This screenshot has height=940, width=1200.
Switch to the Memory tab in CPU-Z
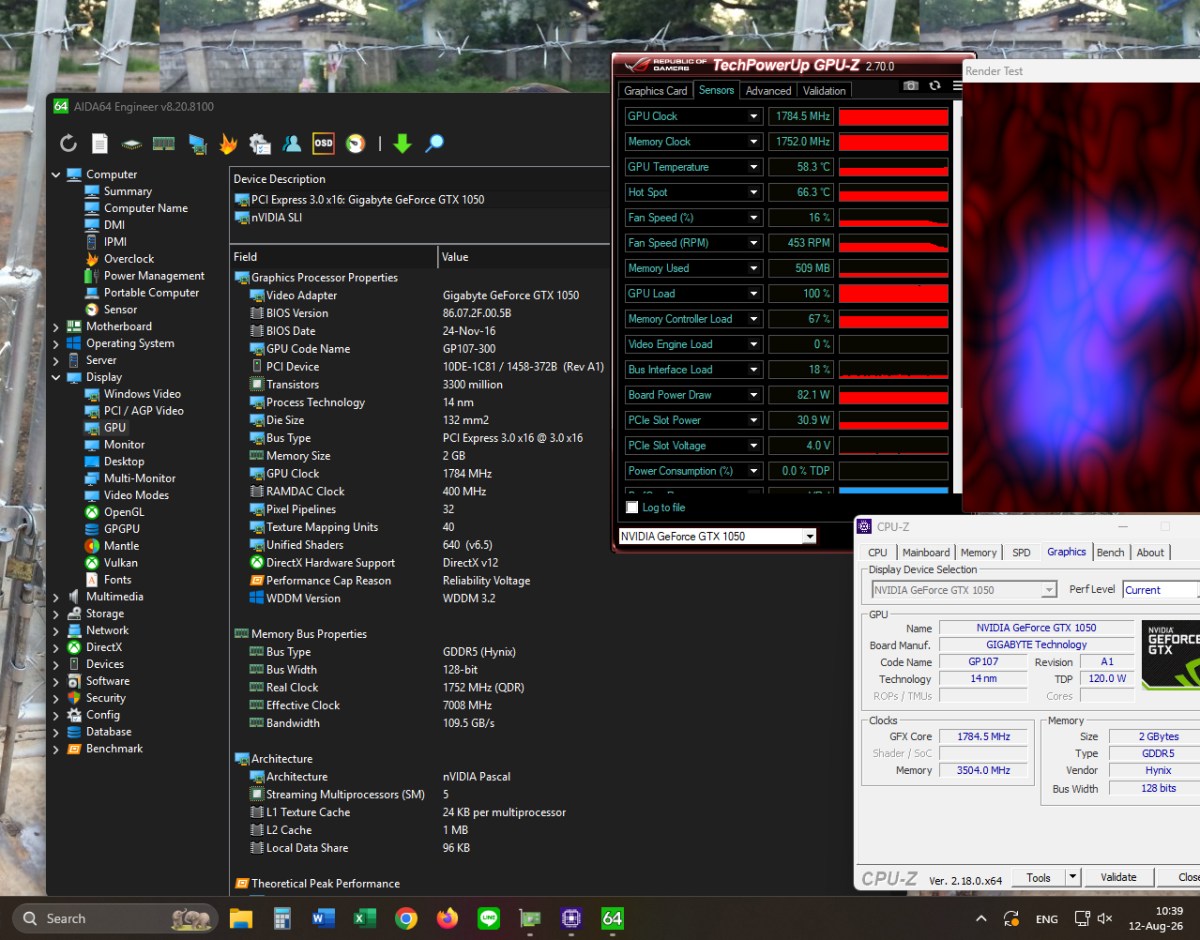(x=978, y=552)
